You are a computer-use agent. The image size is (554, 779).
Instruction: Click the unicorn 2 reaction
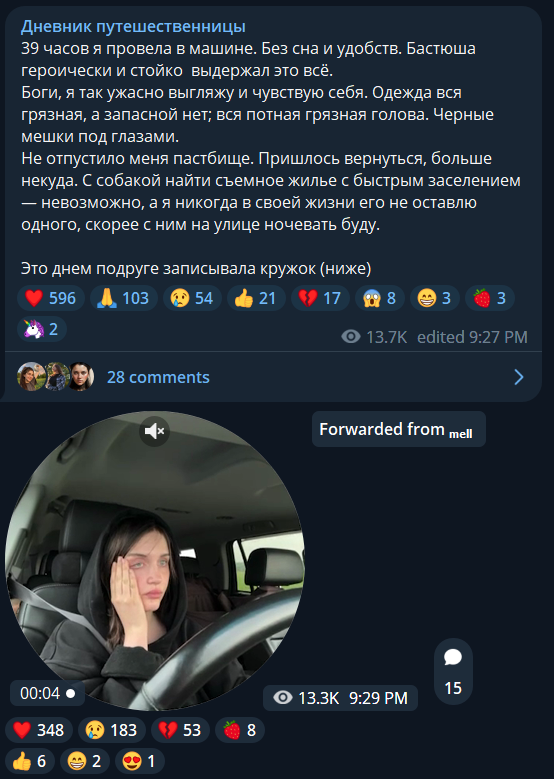click(x=42, y=329)
